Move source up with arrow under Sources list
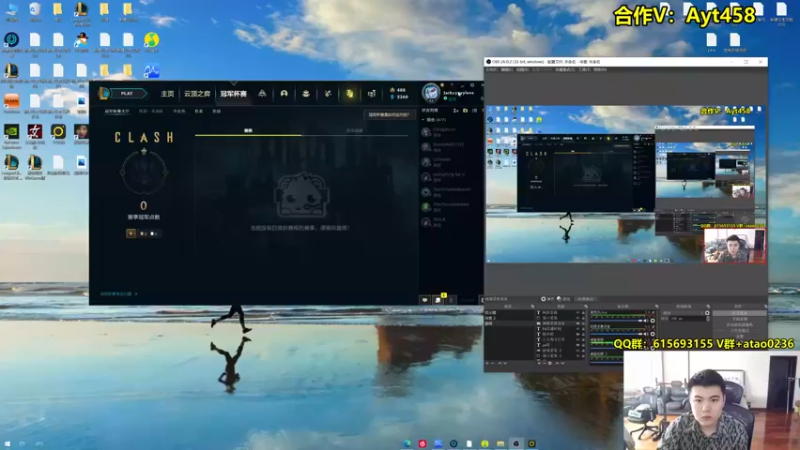This screenshot has width=800, height=450. tap(557, 363)
